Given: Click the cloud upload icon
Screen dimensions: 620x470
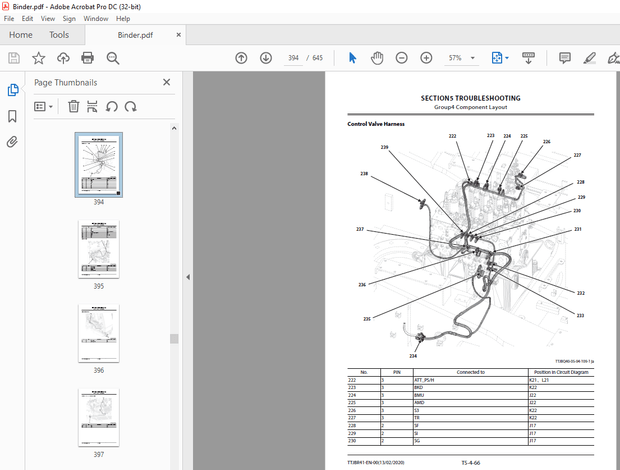Looking at the screenshot, I should [x=63, y=58].
